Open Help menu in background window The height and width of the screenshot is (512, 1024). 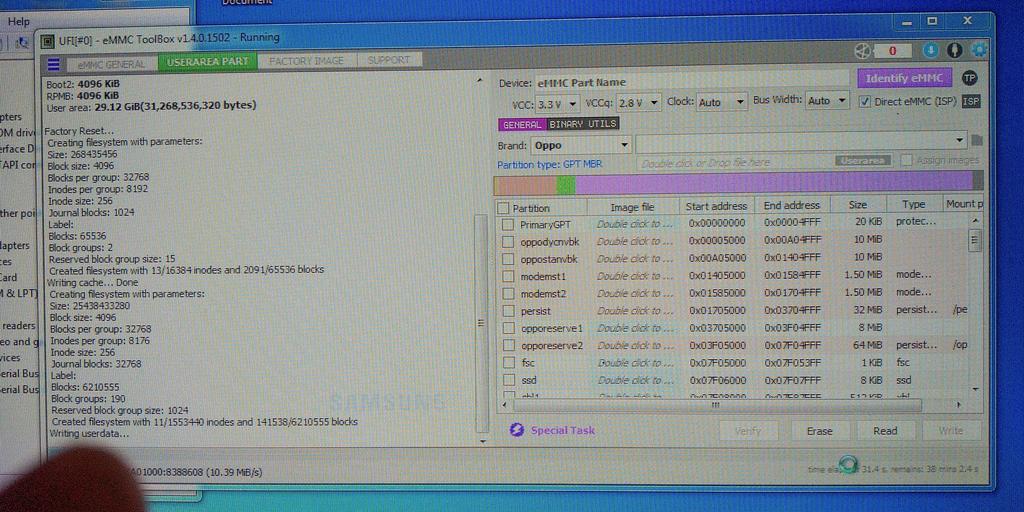pyautogui.click(x=19, y=22)
